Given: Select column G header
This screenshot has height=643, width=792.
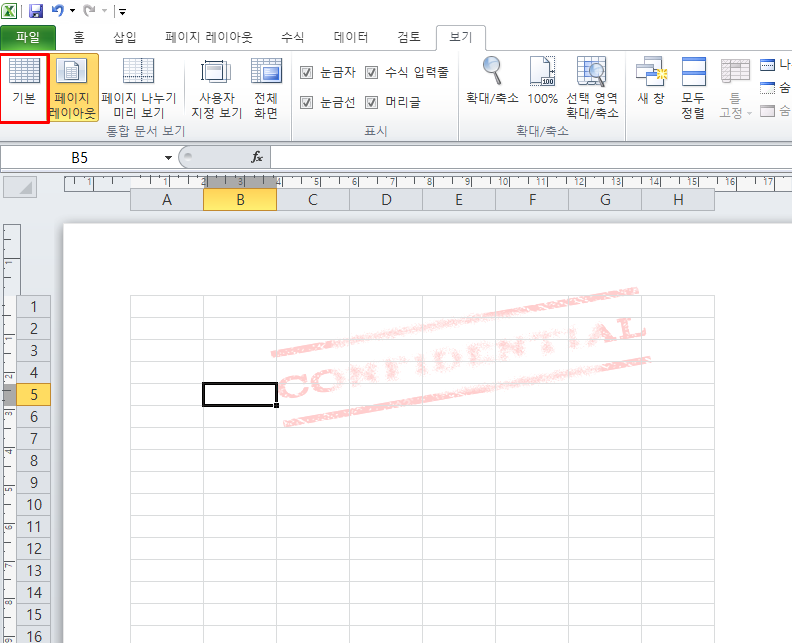Looking at the screenshot, I should coord(605,200).
